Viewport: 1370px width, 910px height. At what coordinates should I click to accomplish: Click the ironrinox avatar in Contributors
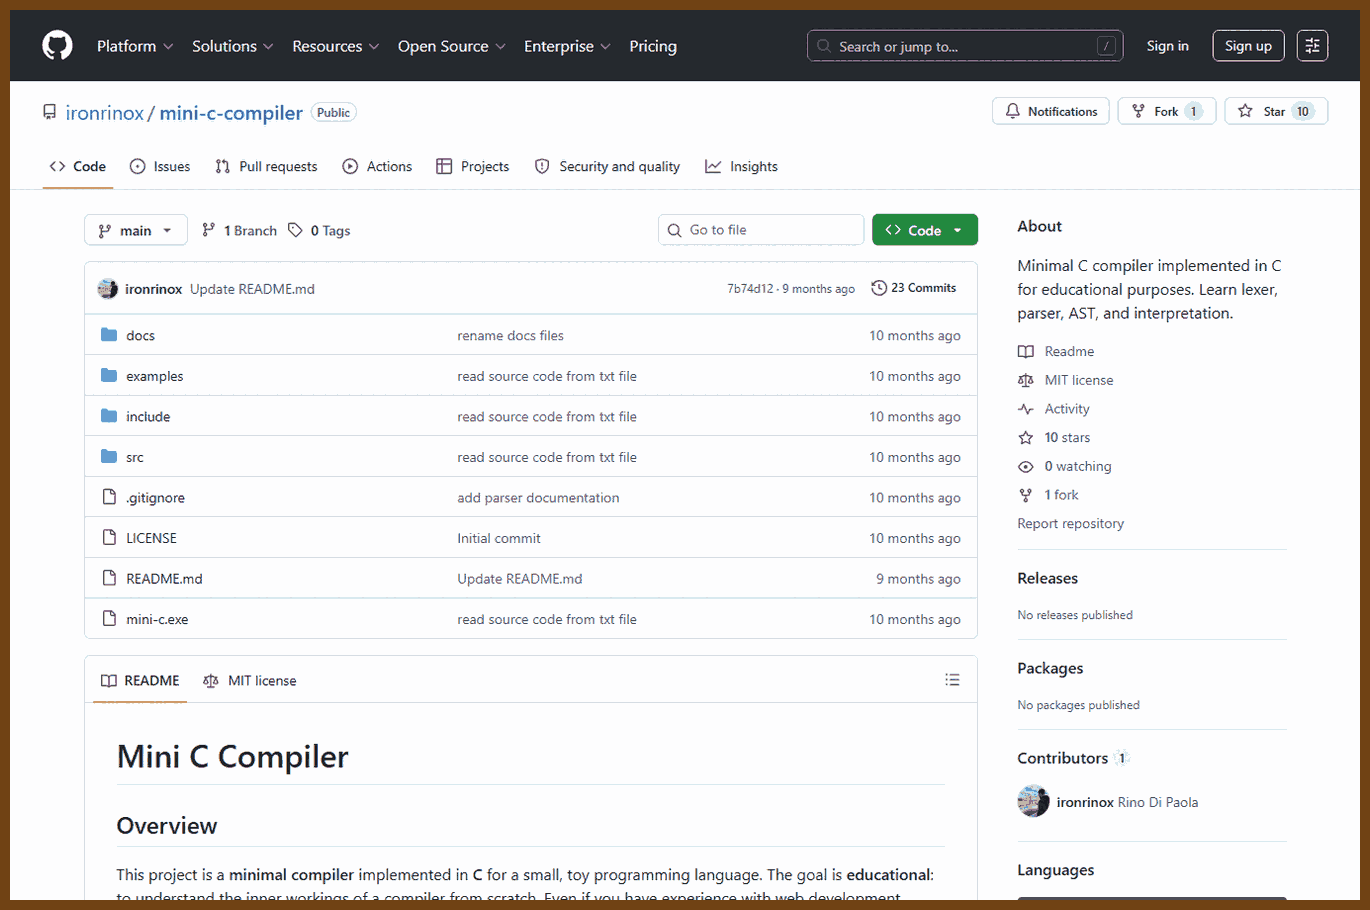tap(1033, 801)
